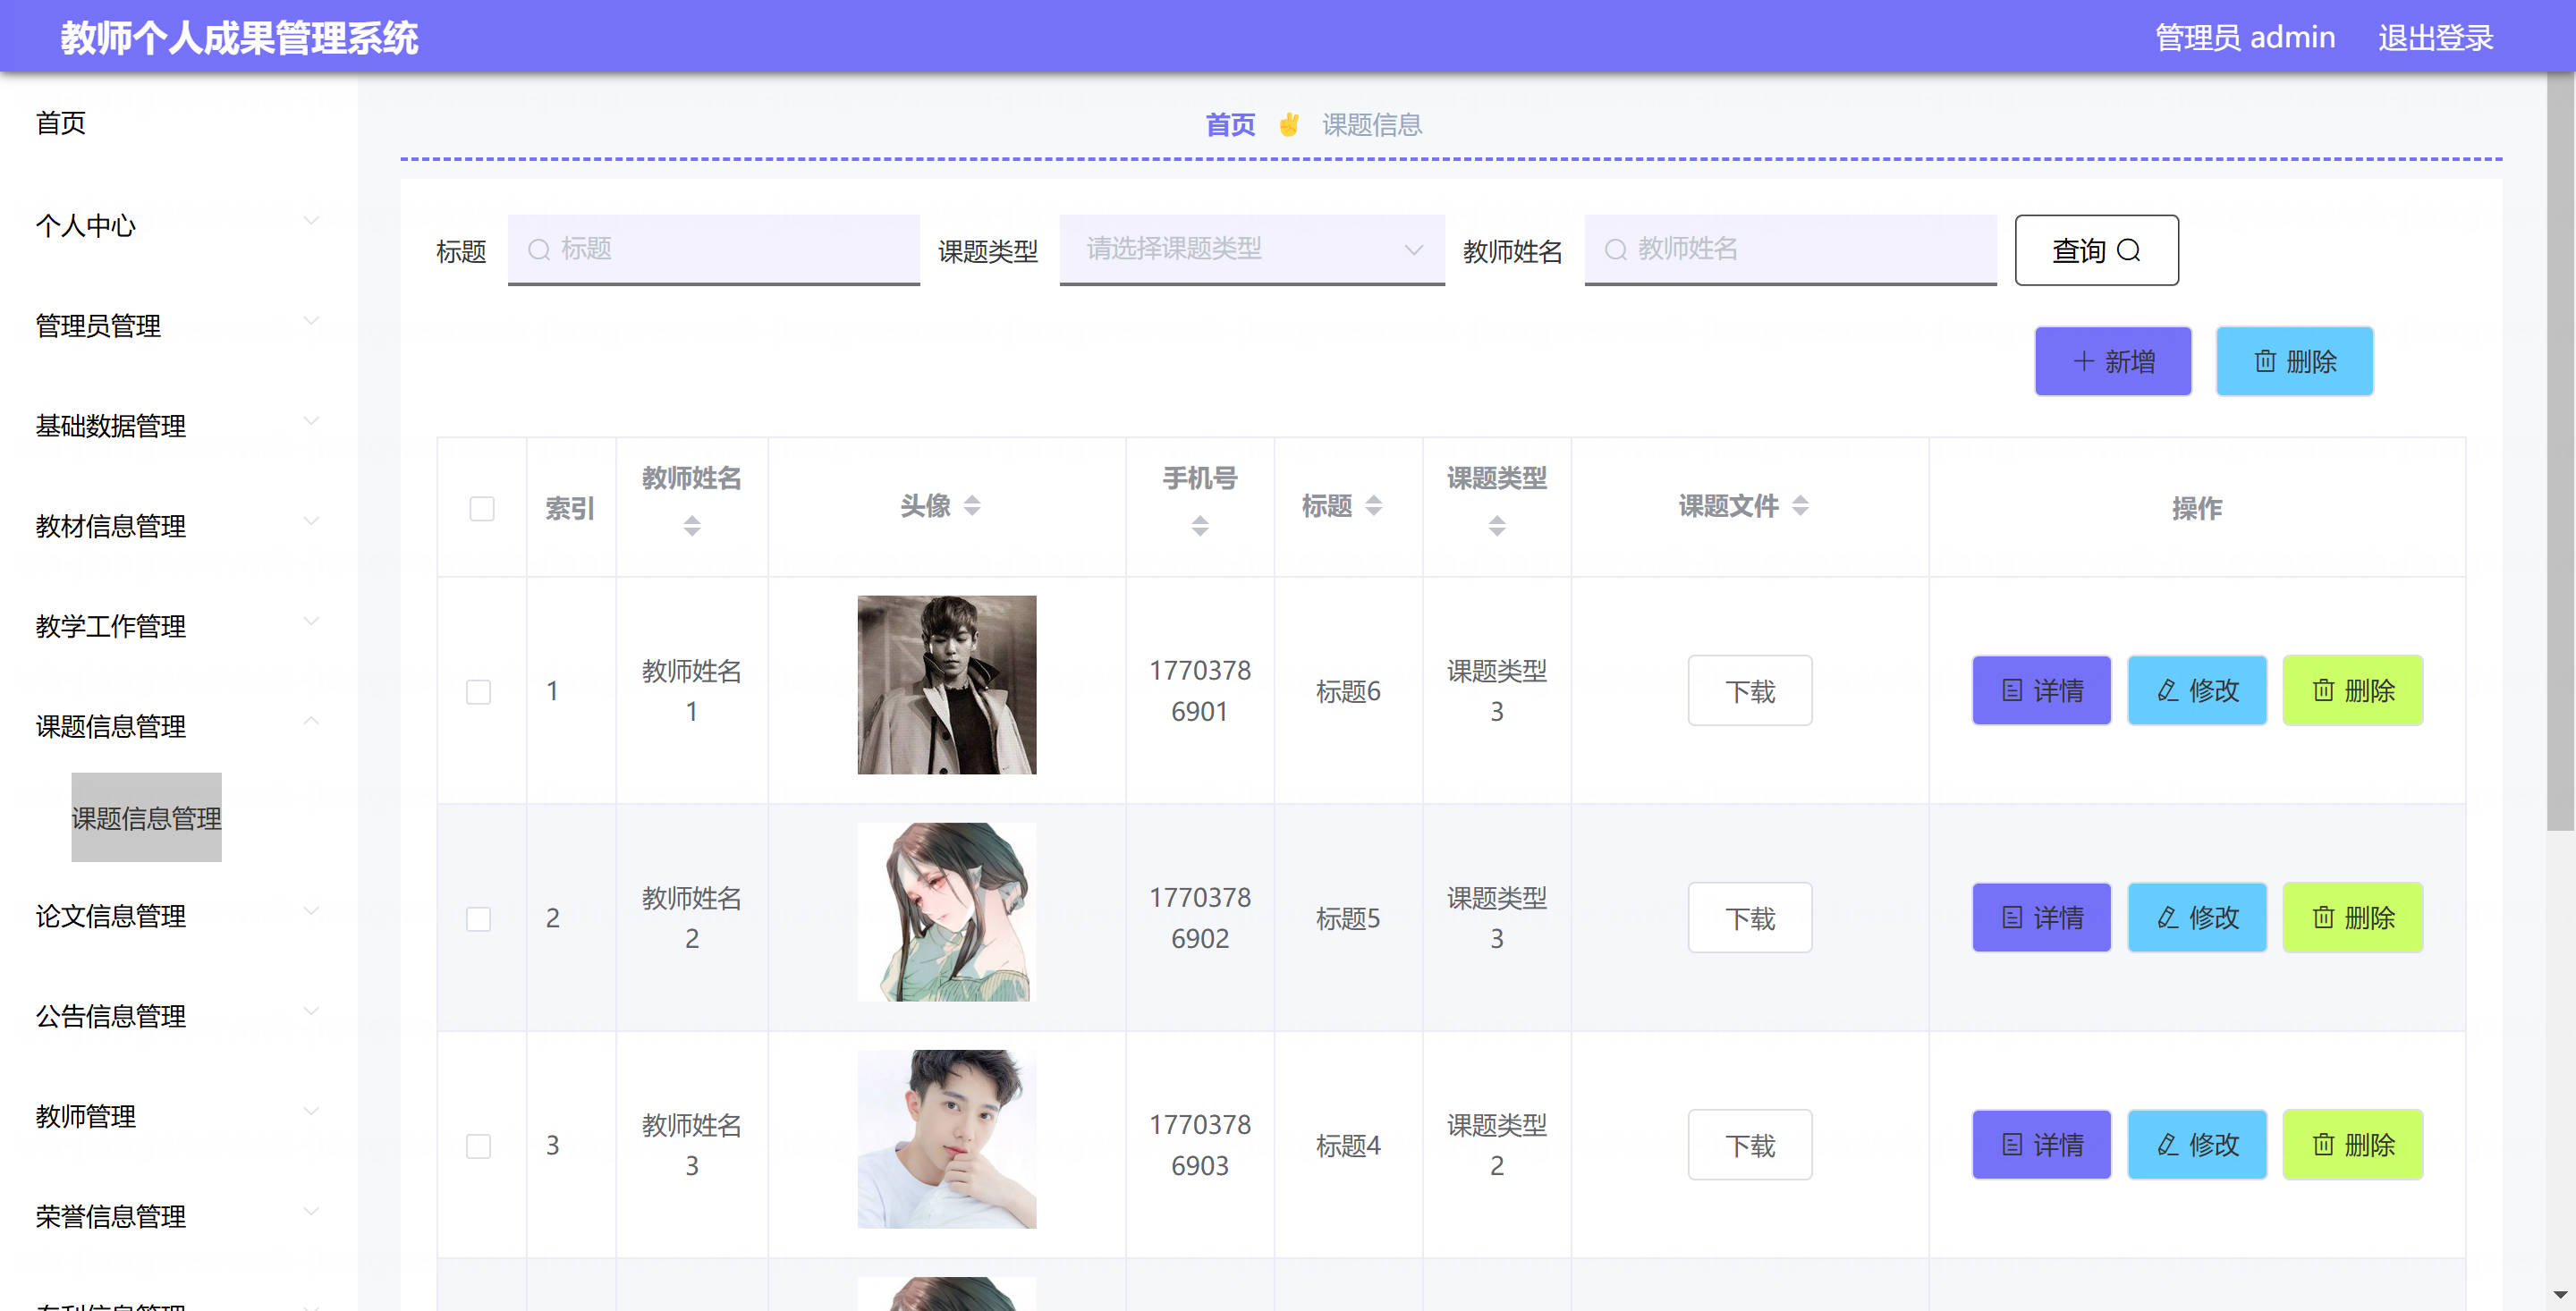Click 修改 for row 标题6
2576x1311 pixels.
[x=2197, y=690]
